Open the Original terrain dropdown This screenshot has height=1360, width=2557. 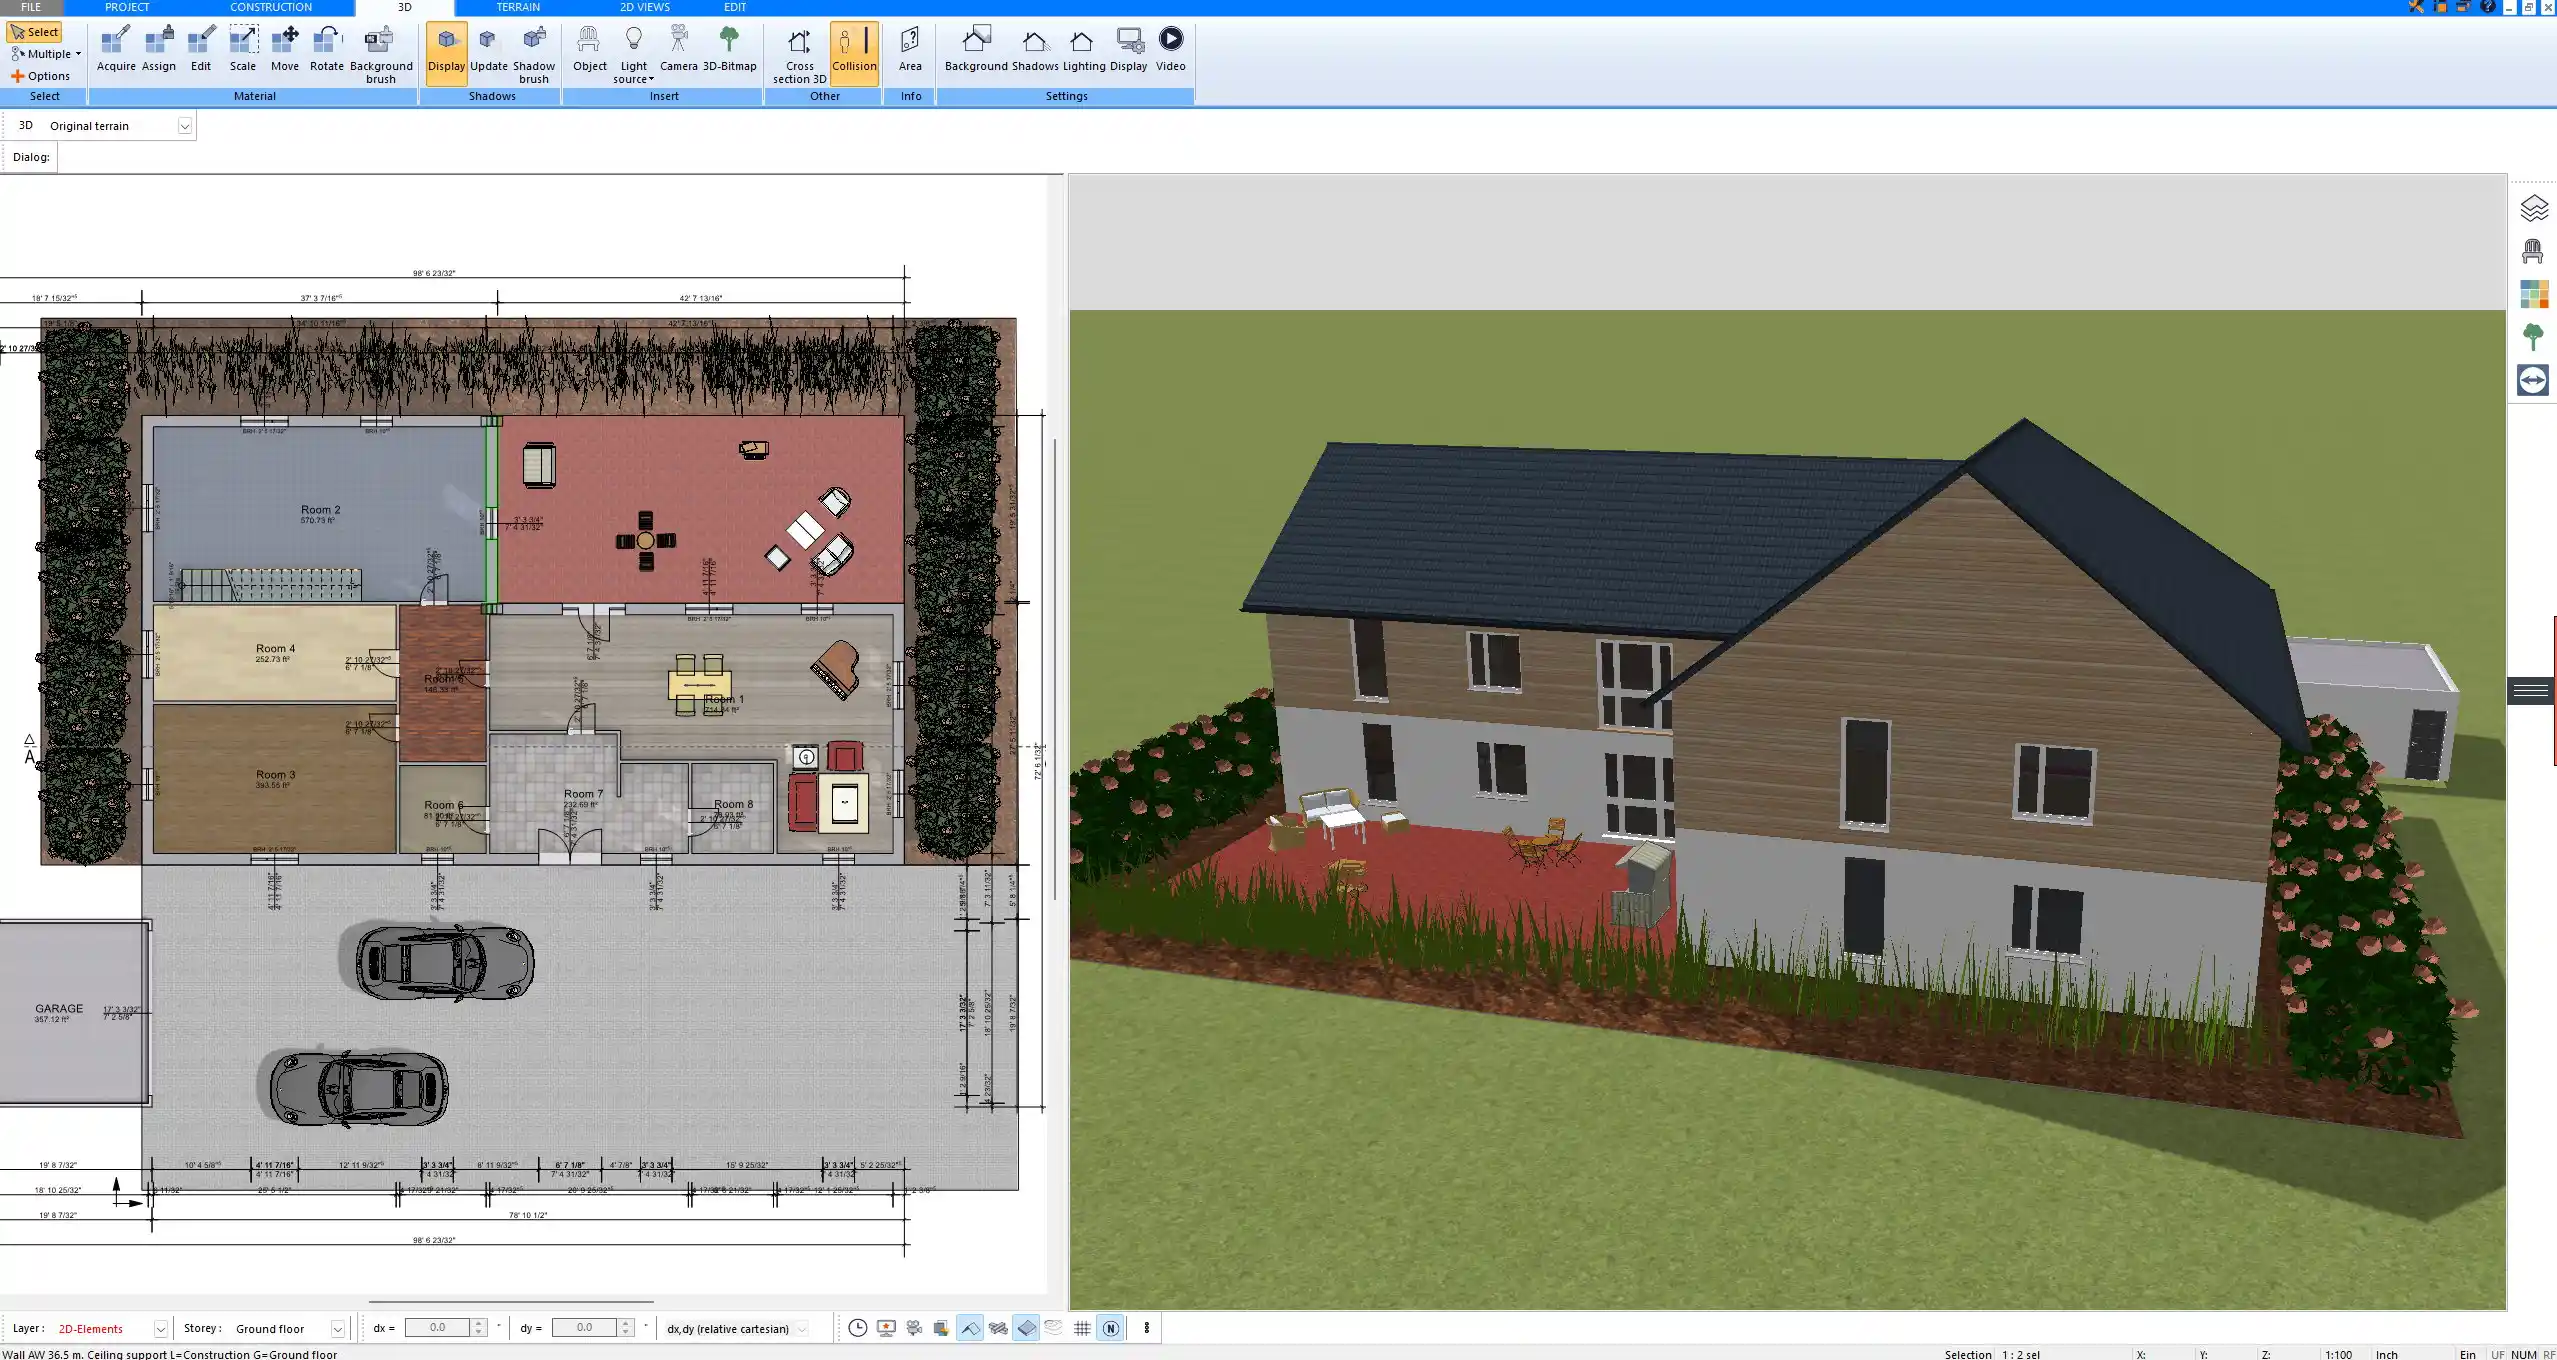click(x=186, y=125)
